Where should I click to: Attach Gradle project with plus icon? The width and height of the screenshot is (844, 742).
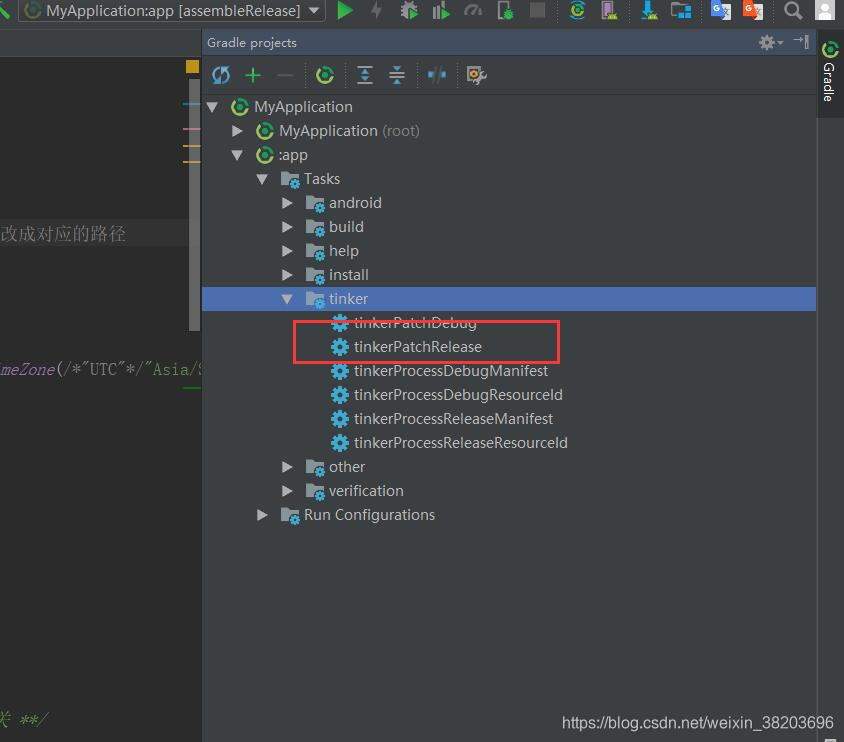pyautogui.click(x=252, y=75)
